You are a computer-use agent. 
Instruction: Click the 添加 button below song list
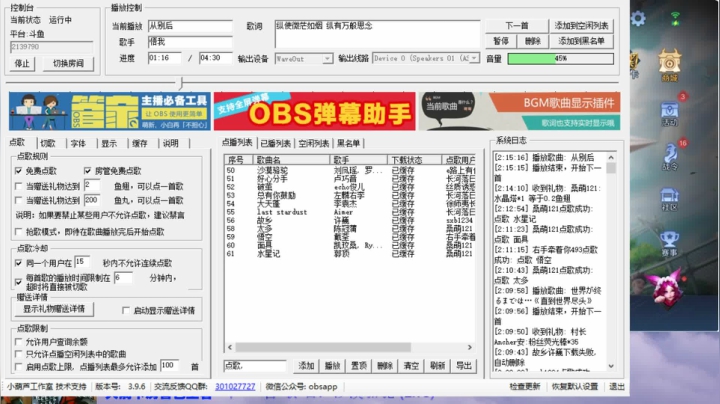306,365
